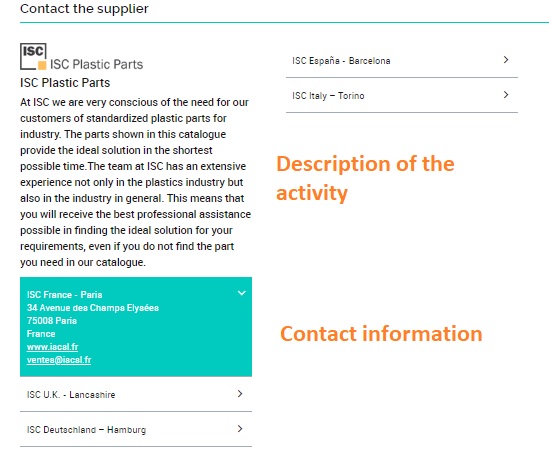This screenshot has width=549, height=453.
Task: Click the orange Contact information annotation
Action: (x=381, y=334)
